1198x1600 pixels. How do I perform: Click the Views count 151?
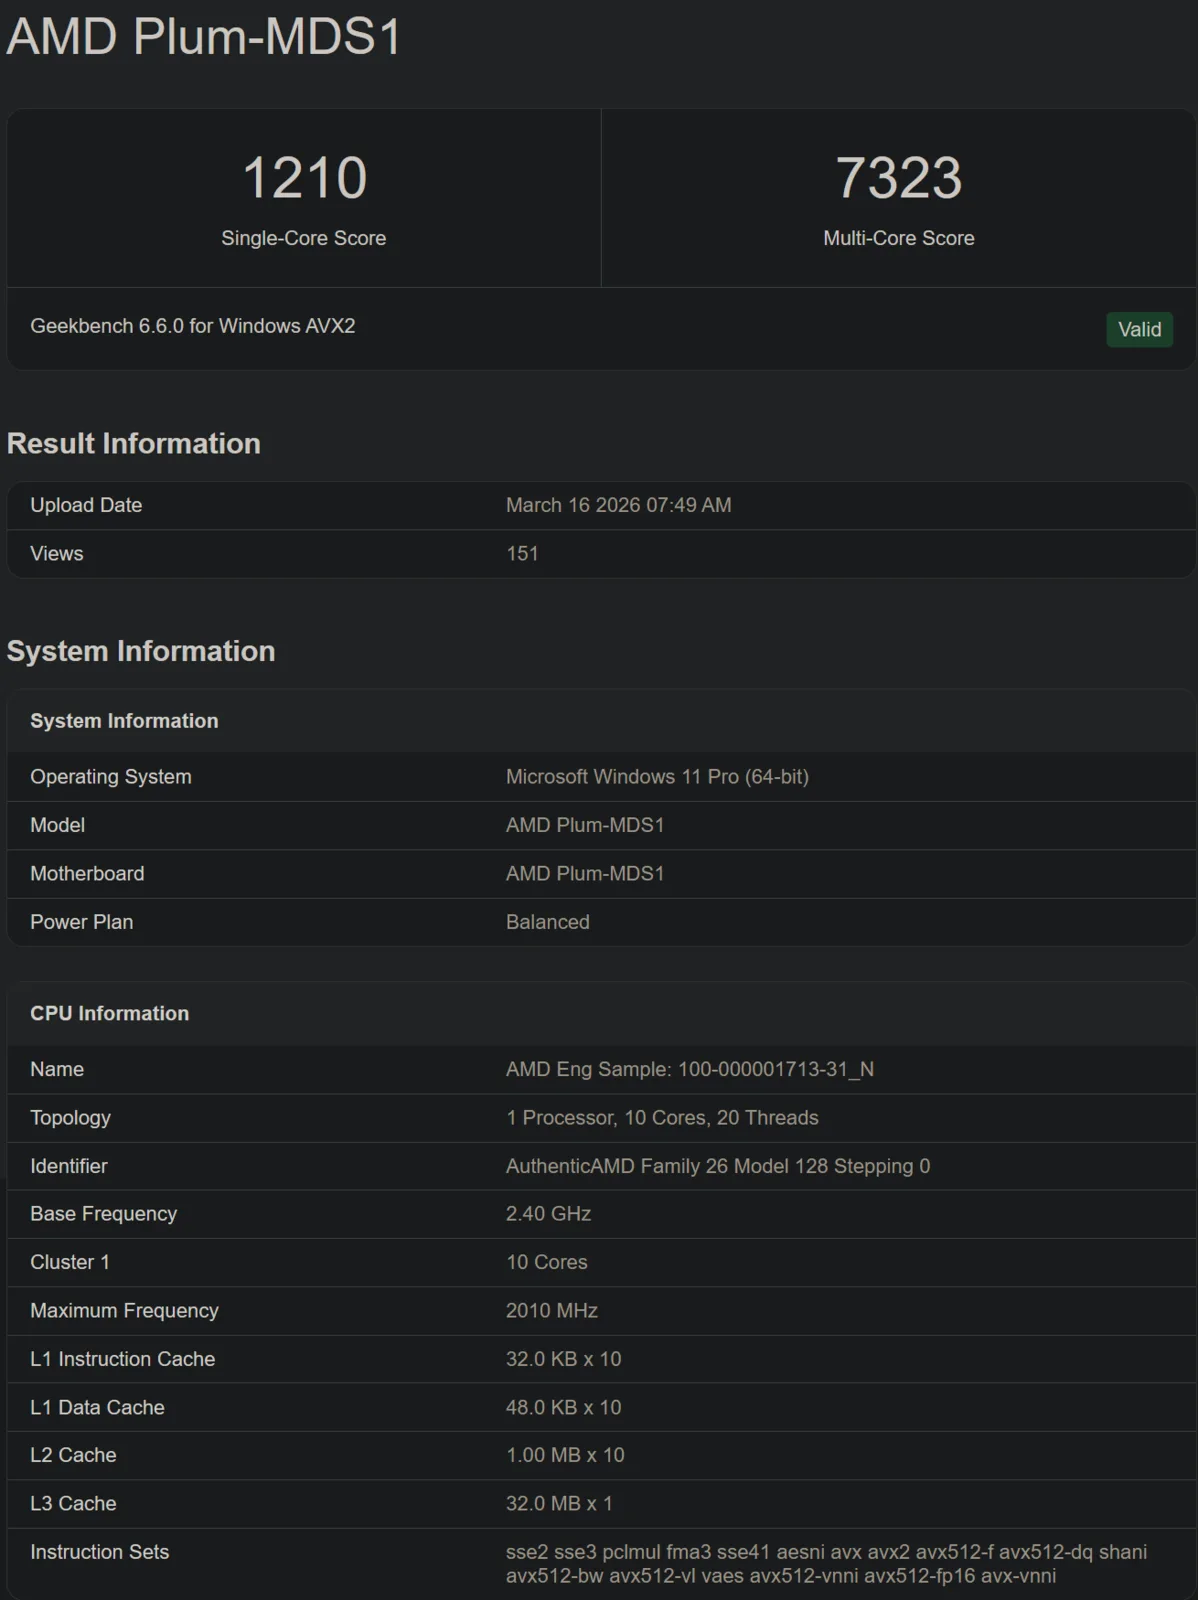522,553
